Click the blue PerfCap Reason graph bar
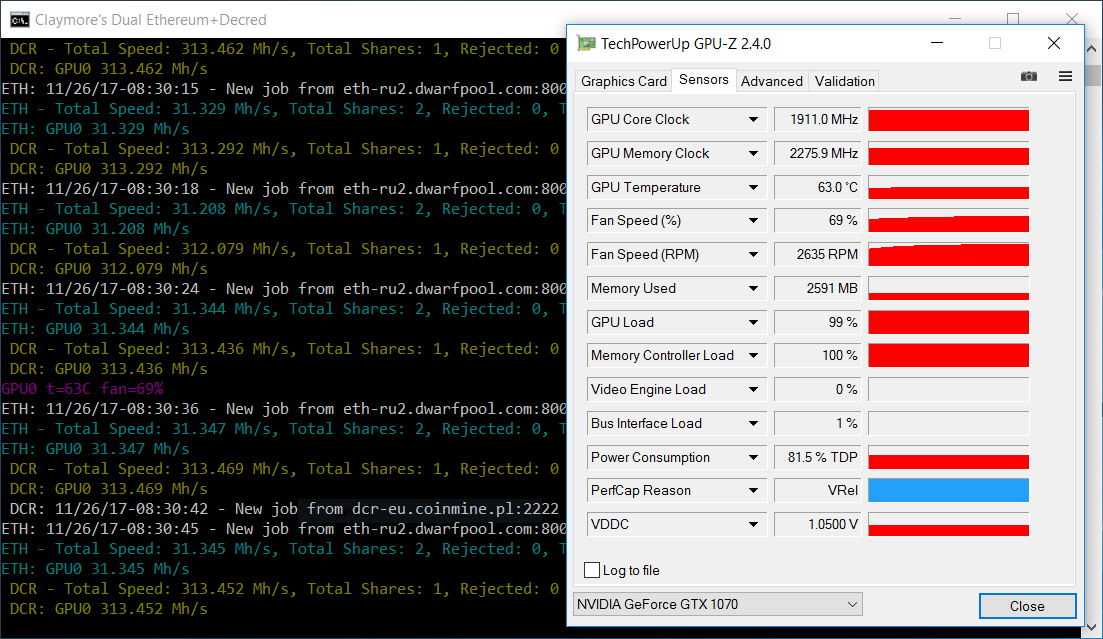The image size is (1103, 639). [948, 491]
